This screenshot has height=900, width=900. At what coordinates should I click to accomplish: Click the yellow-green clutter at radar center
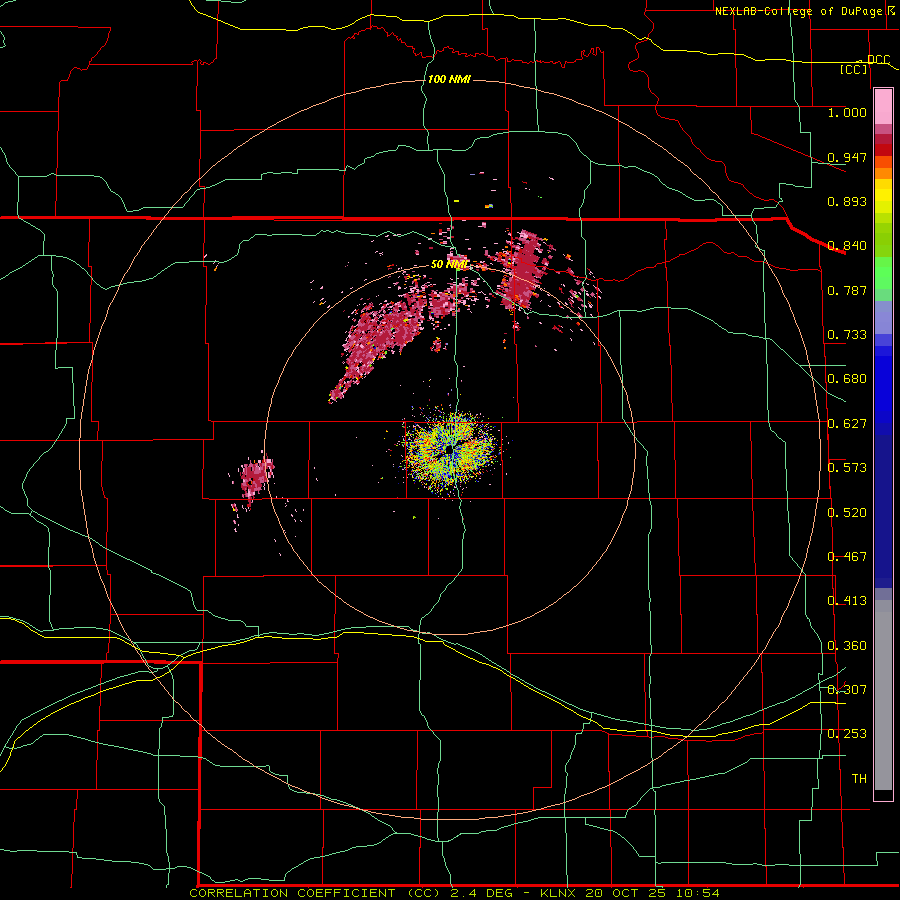450,451
